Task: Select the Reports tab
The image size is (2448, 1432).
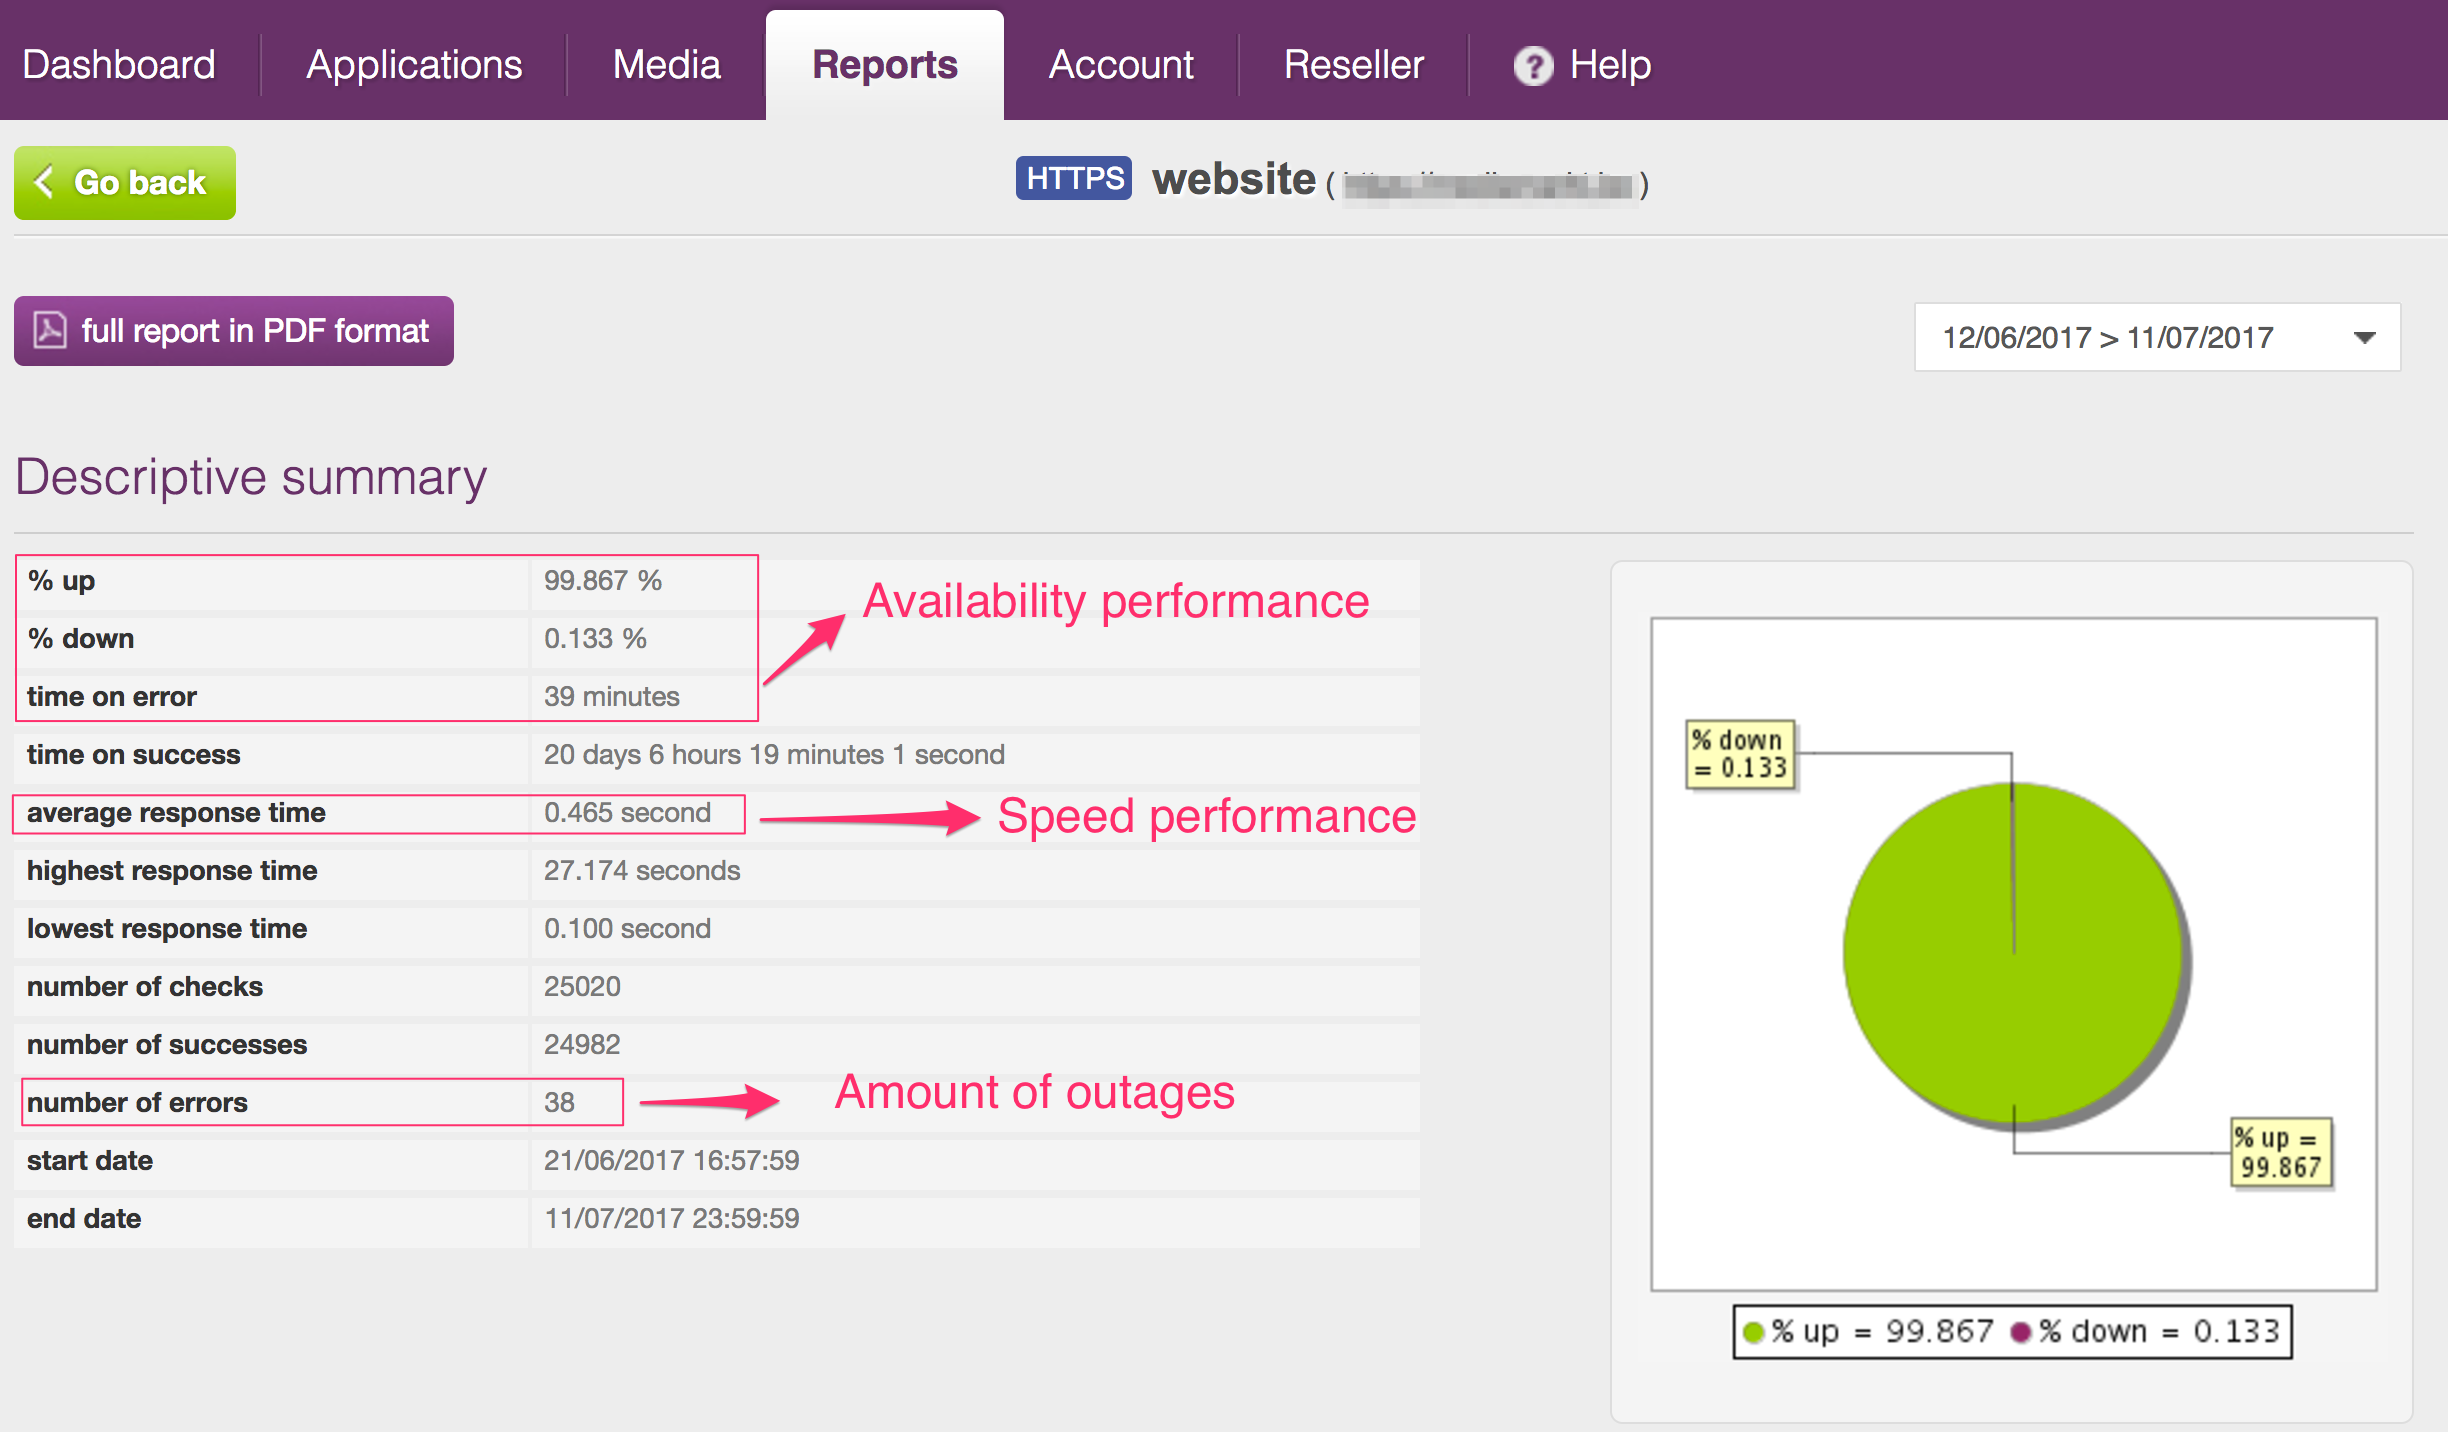Action: [x=884, y=65]
